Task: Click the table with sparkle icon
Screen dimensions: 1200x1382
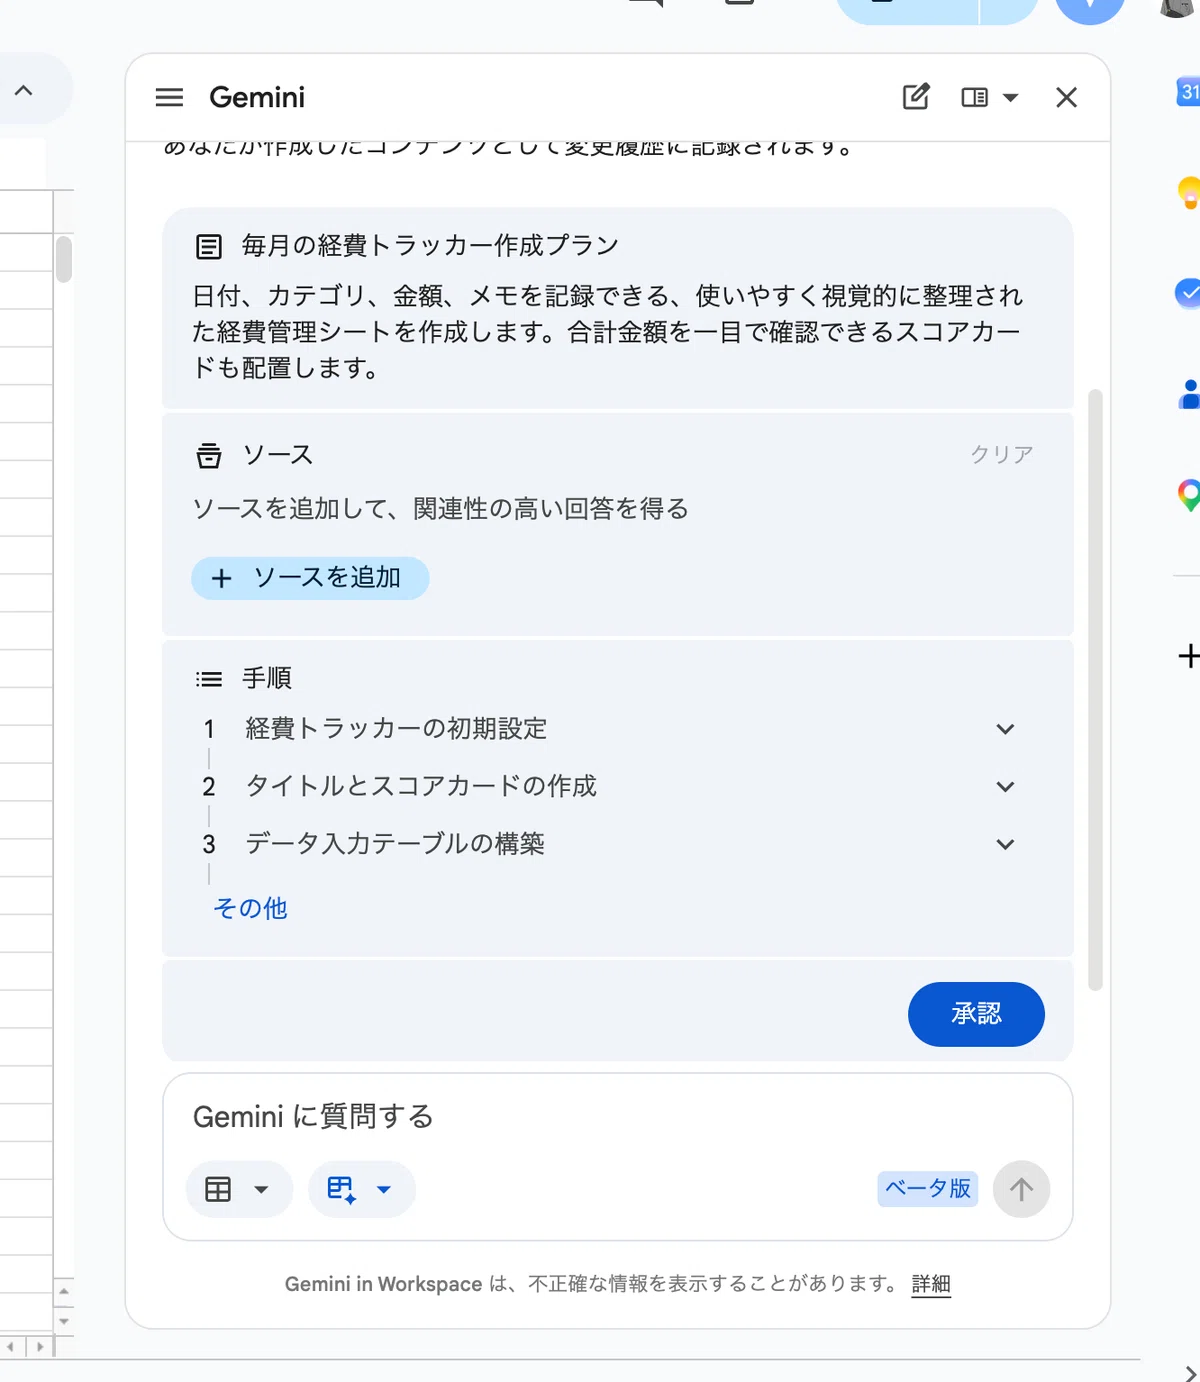Action: pyautogui.click(x=341, y=1189)
